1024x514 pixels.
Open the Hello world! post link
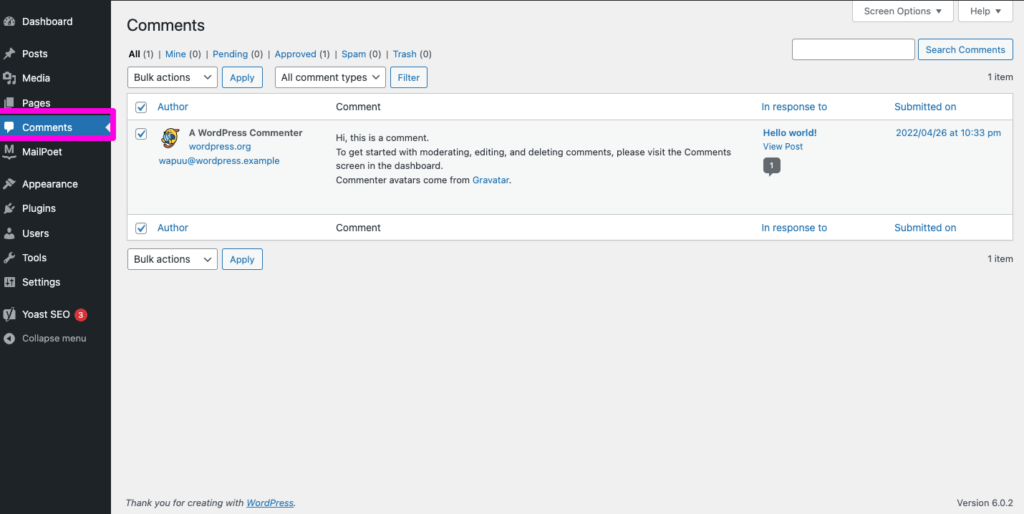790,133
